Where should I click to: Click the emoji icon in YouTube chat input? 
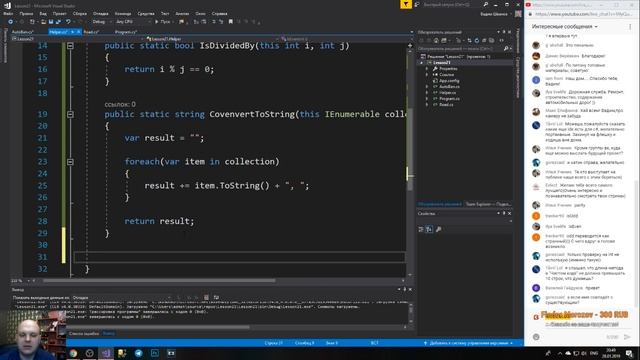pyautogui.click(x=536, y=337)
